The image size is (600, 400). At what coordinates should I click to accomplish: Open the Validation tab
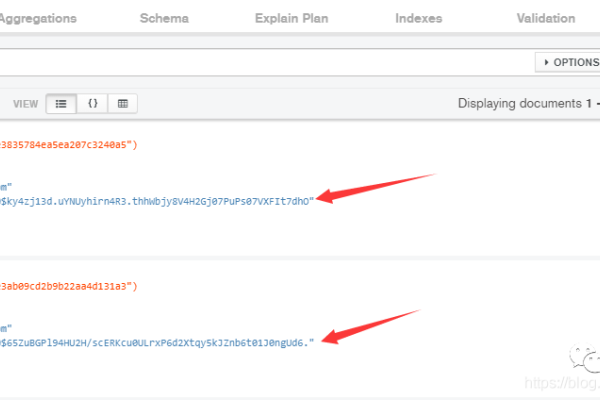pos(545,18)
